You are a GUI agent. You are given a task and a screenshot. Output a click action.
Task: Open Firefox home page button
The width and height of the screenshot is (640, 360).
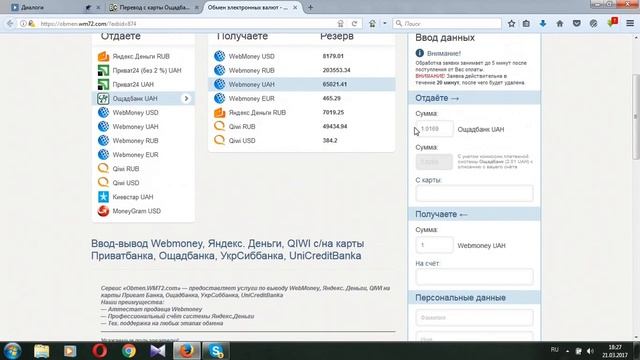(560, 24)
